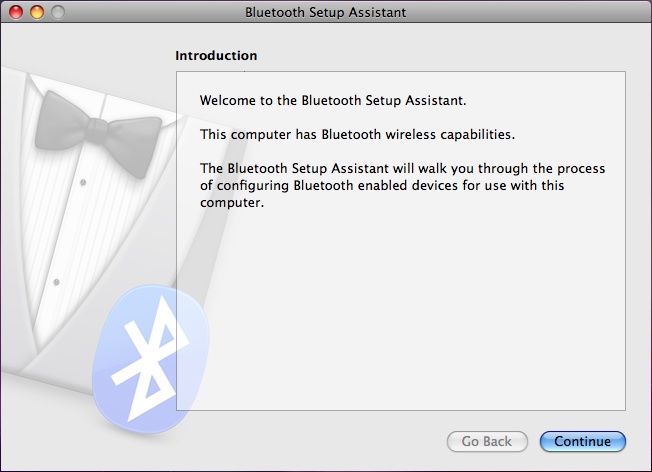Click the 'Bluetooth Setup Assistant' window title
This screenshot has width=652, height=472.
[x=325, y=12]
